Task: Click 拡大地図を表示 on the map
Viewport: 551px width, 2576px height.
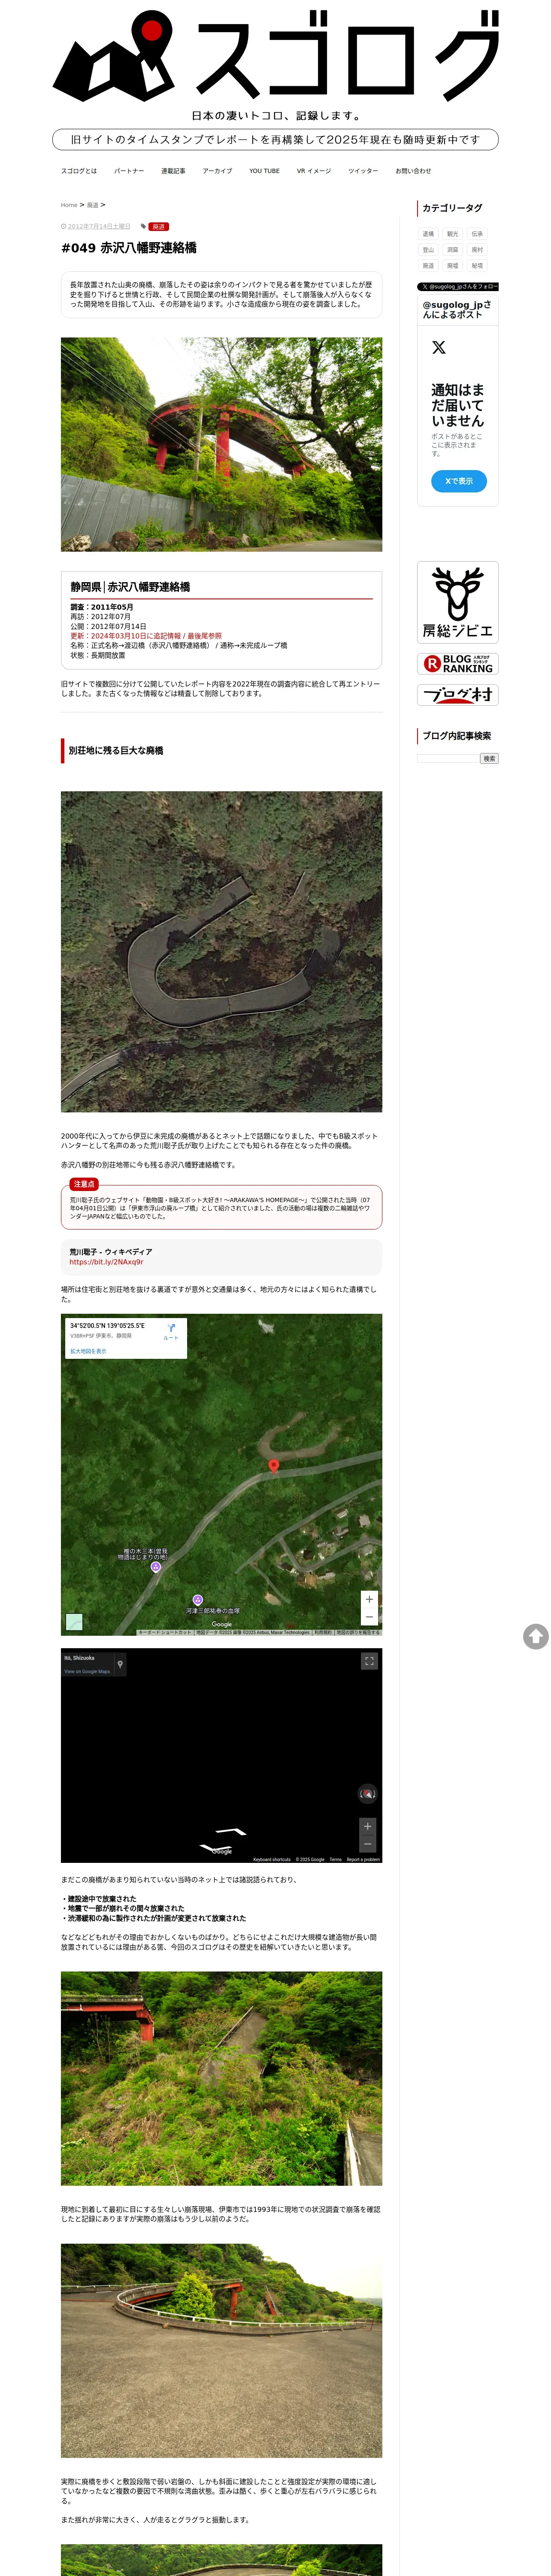Action: 88,1351
